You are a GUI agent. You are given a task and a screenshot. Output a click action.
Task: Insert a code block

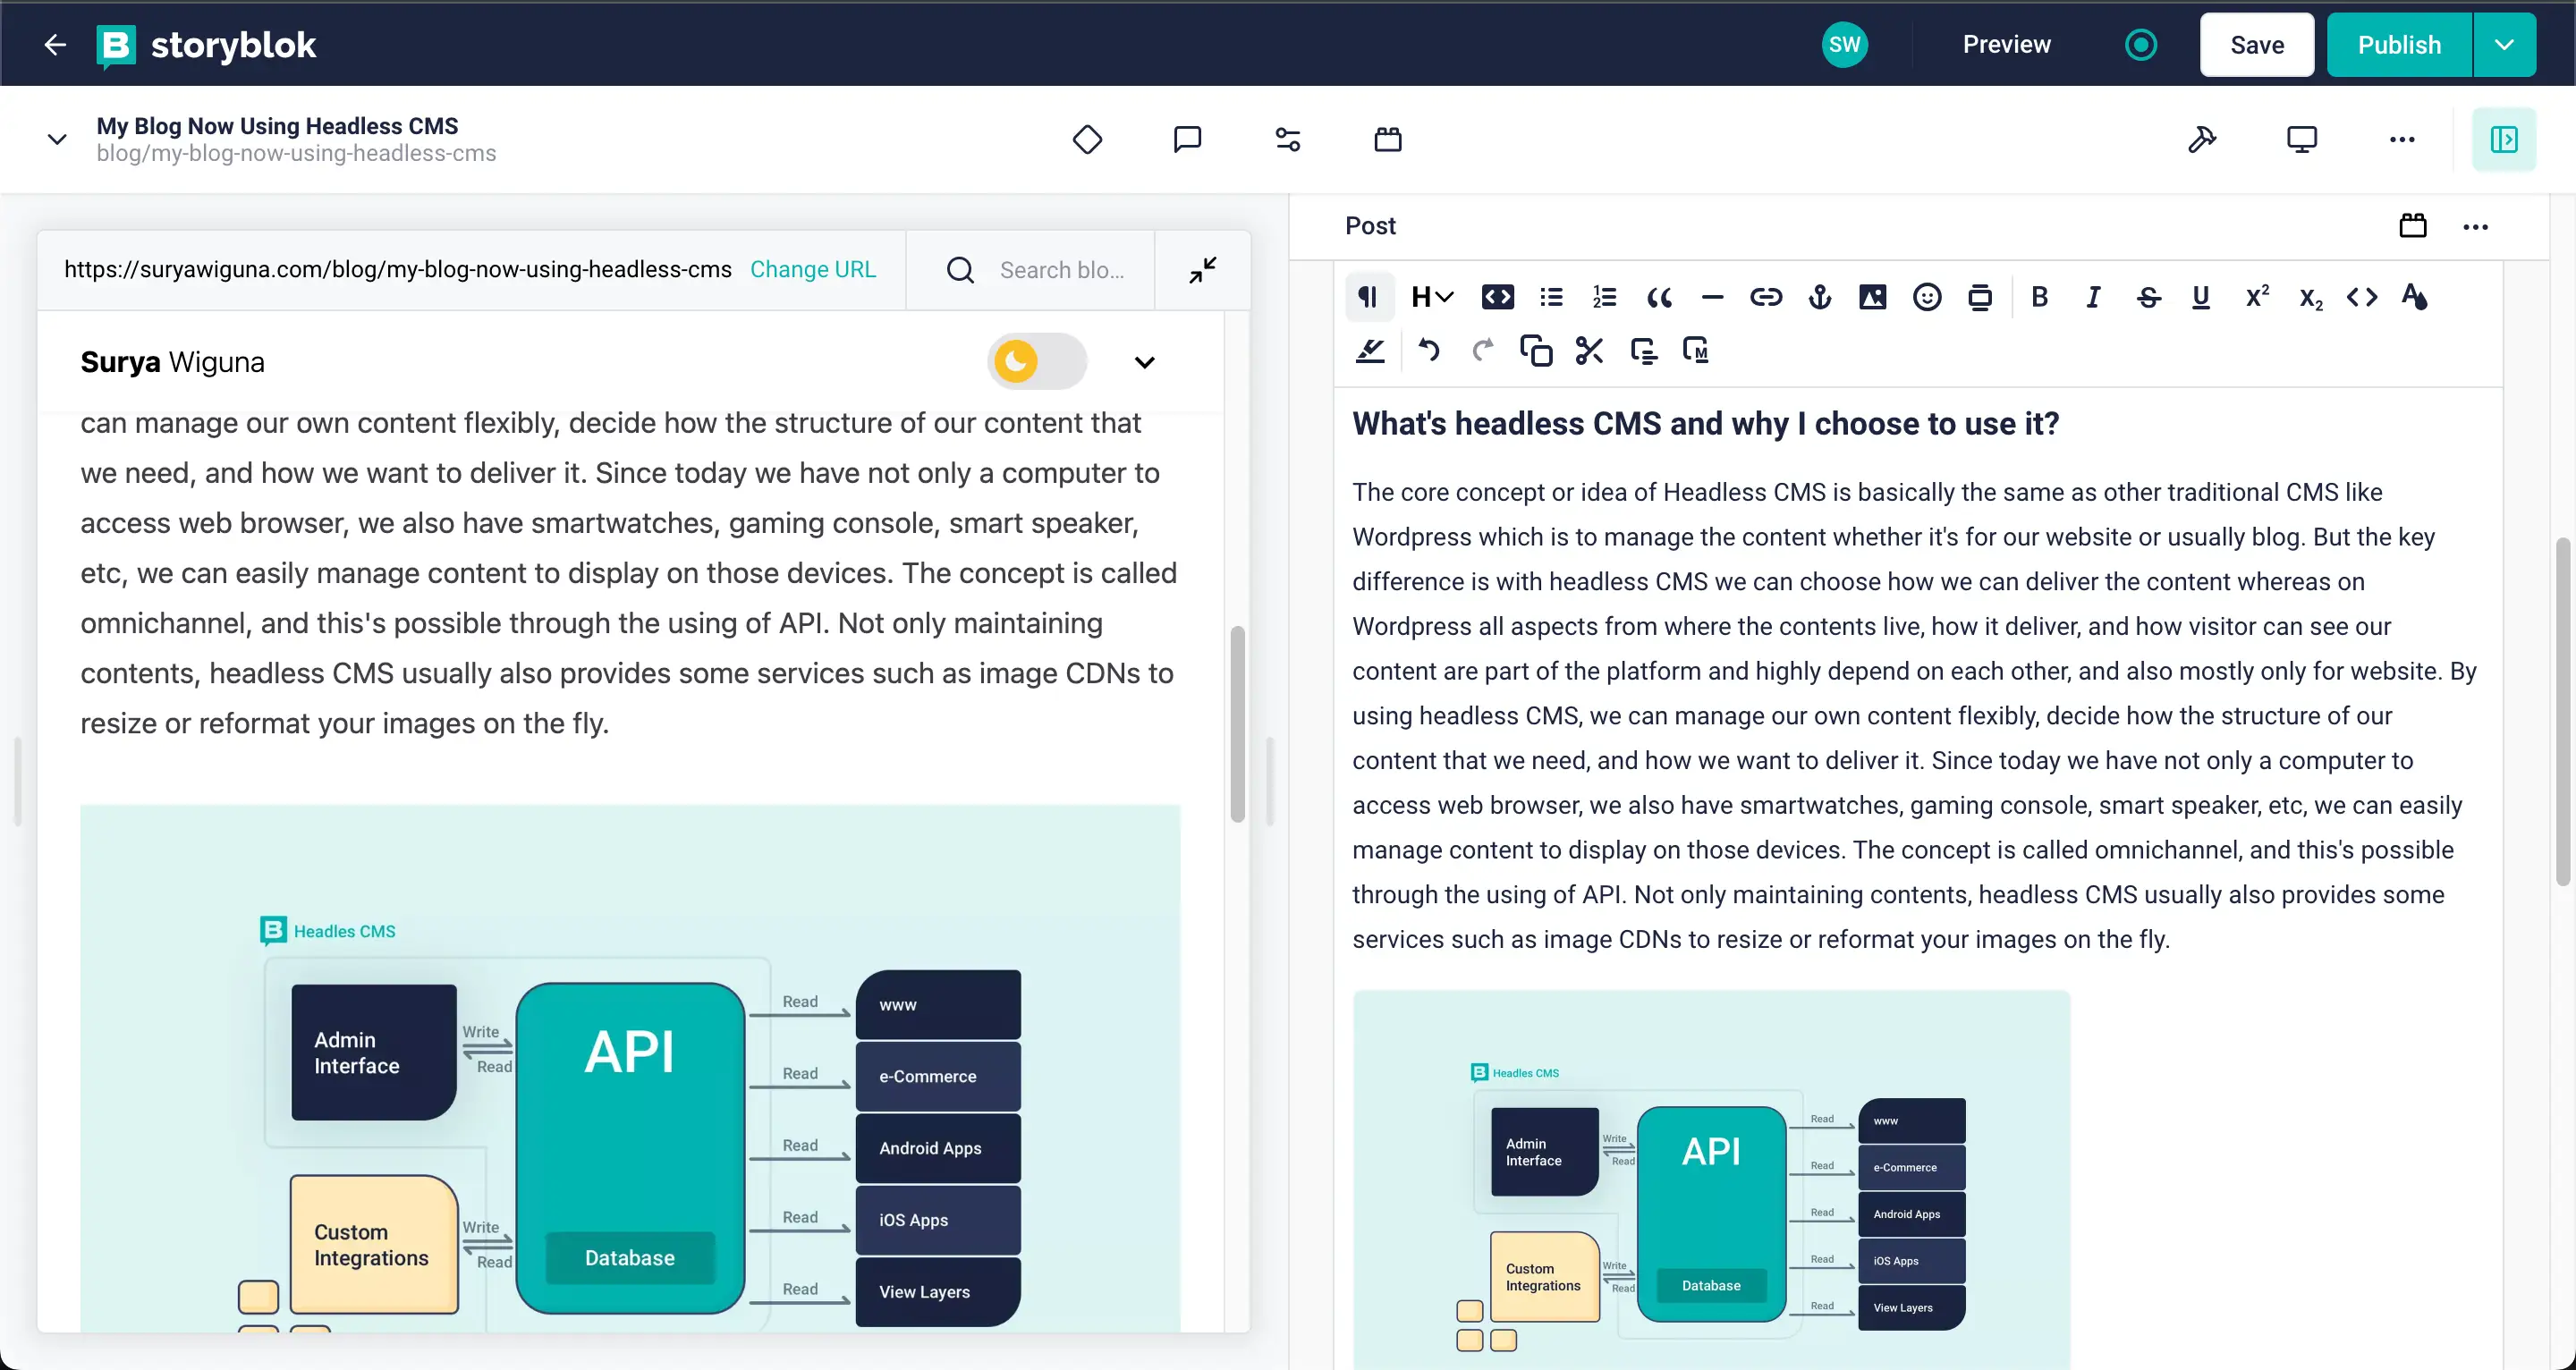pyautogui.click(x=1497, y=297)
